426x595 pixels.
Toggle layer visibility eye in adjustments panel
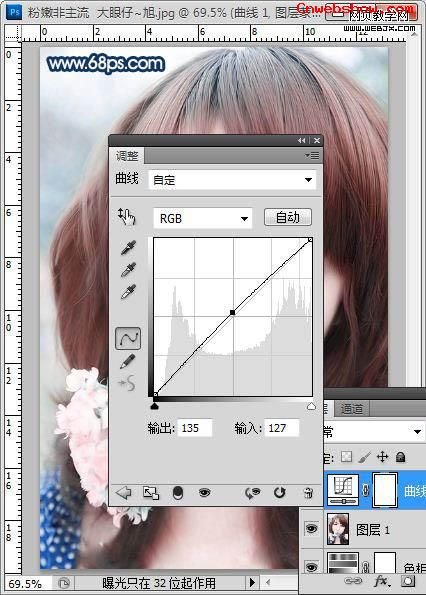[204, 493]
